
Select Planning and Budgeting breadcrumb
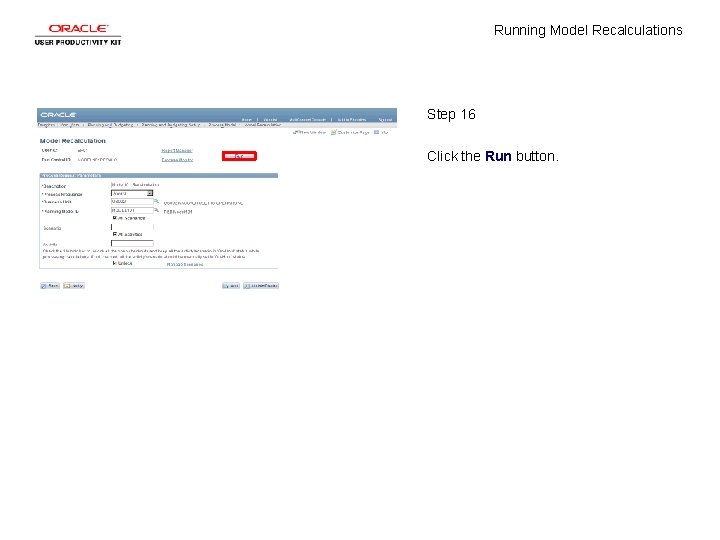coord(110,125)
